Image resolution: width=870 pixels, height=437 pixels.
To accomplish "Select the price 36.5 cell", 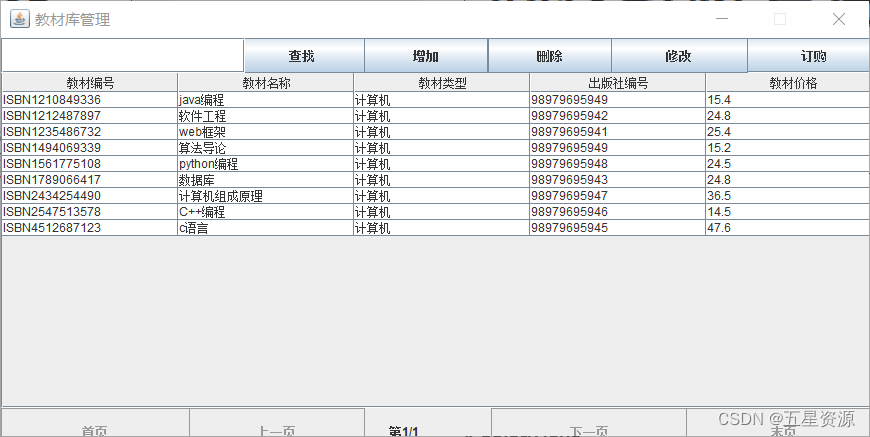I will pos(788,196).
